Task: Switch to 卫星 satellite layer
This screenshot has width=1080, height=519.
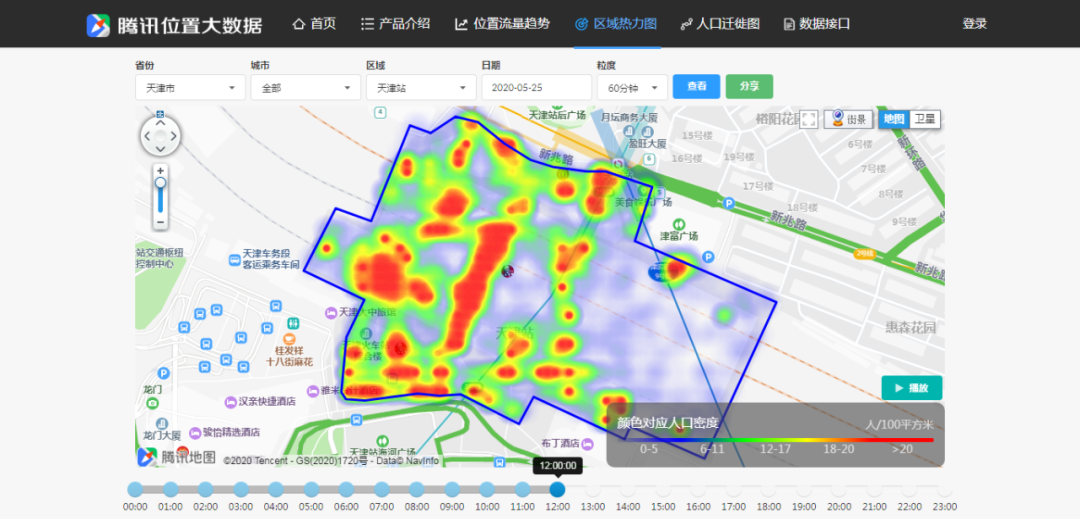Action: pos(925,119)
